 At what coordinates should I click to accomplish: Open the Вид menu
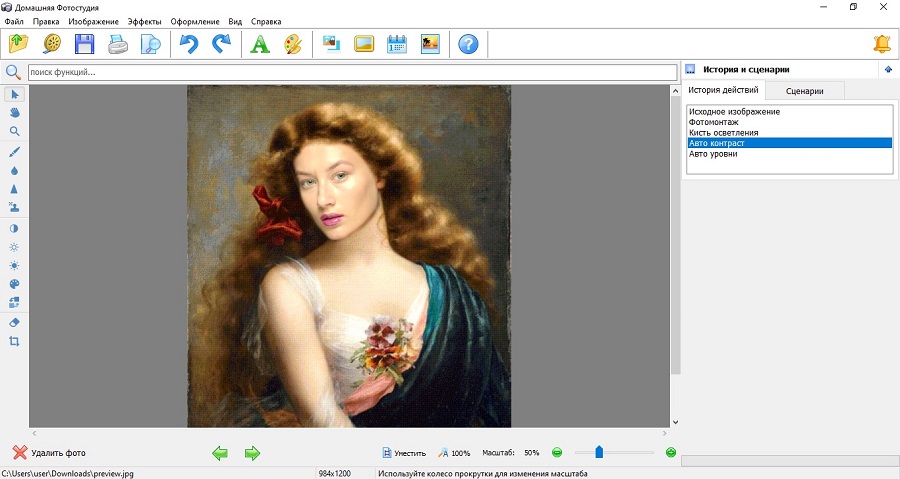pyautogui.click(x=235, y=21)
